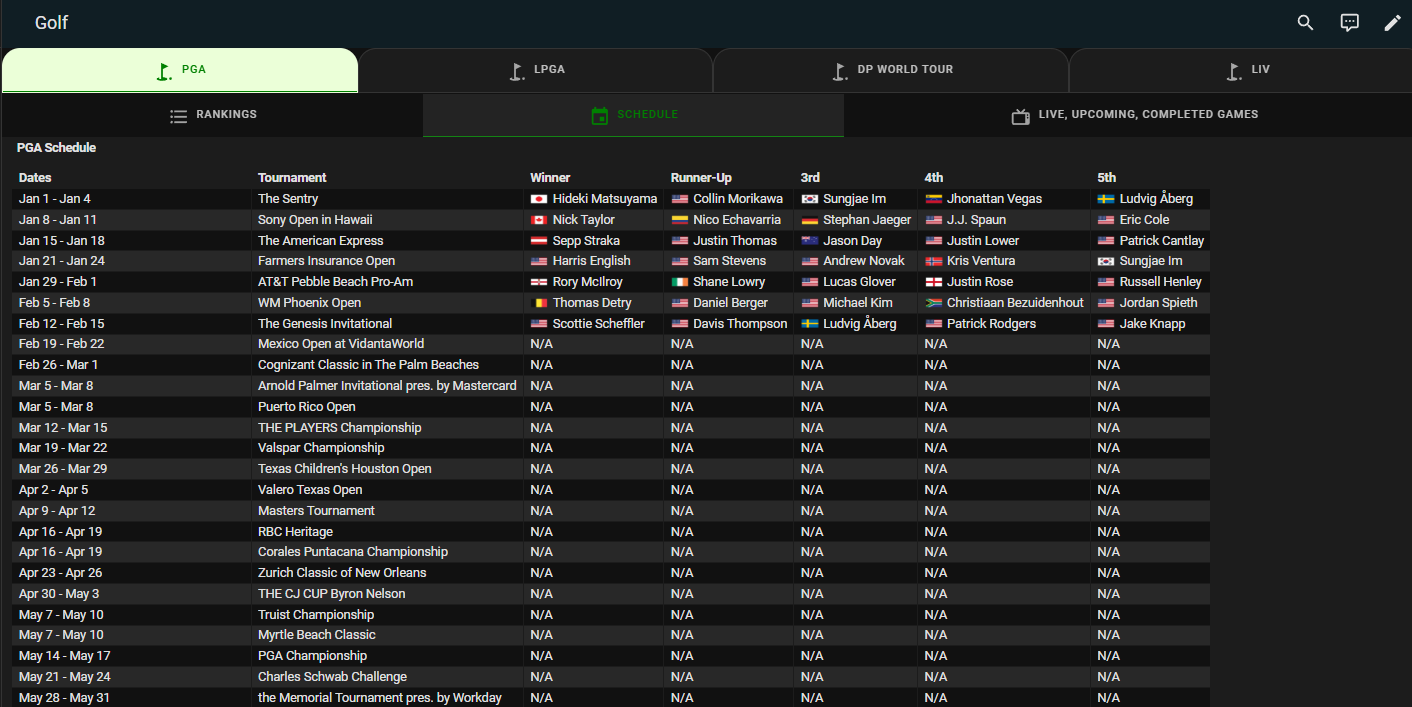Click Australia flag next to Jason Day
Viewport: 1412px width, 707px height.
coord(809,241)
